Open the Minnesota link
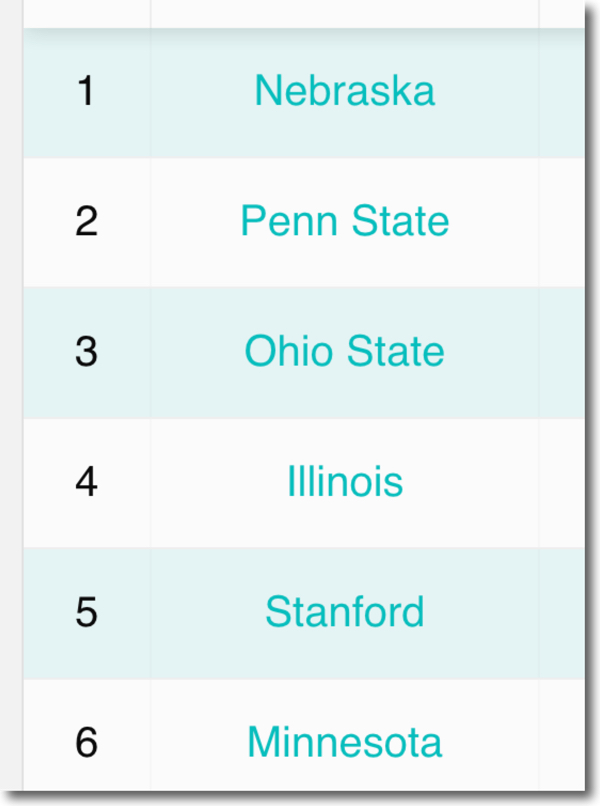The height and width of the screenshot is (806, 600). [x=344, y=742]
